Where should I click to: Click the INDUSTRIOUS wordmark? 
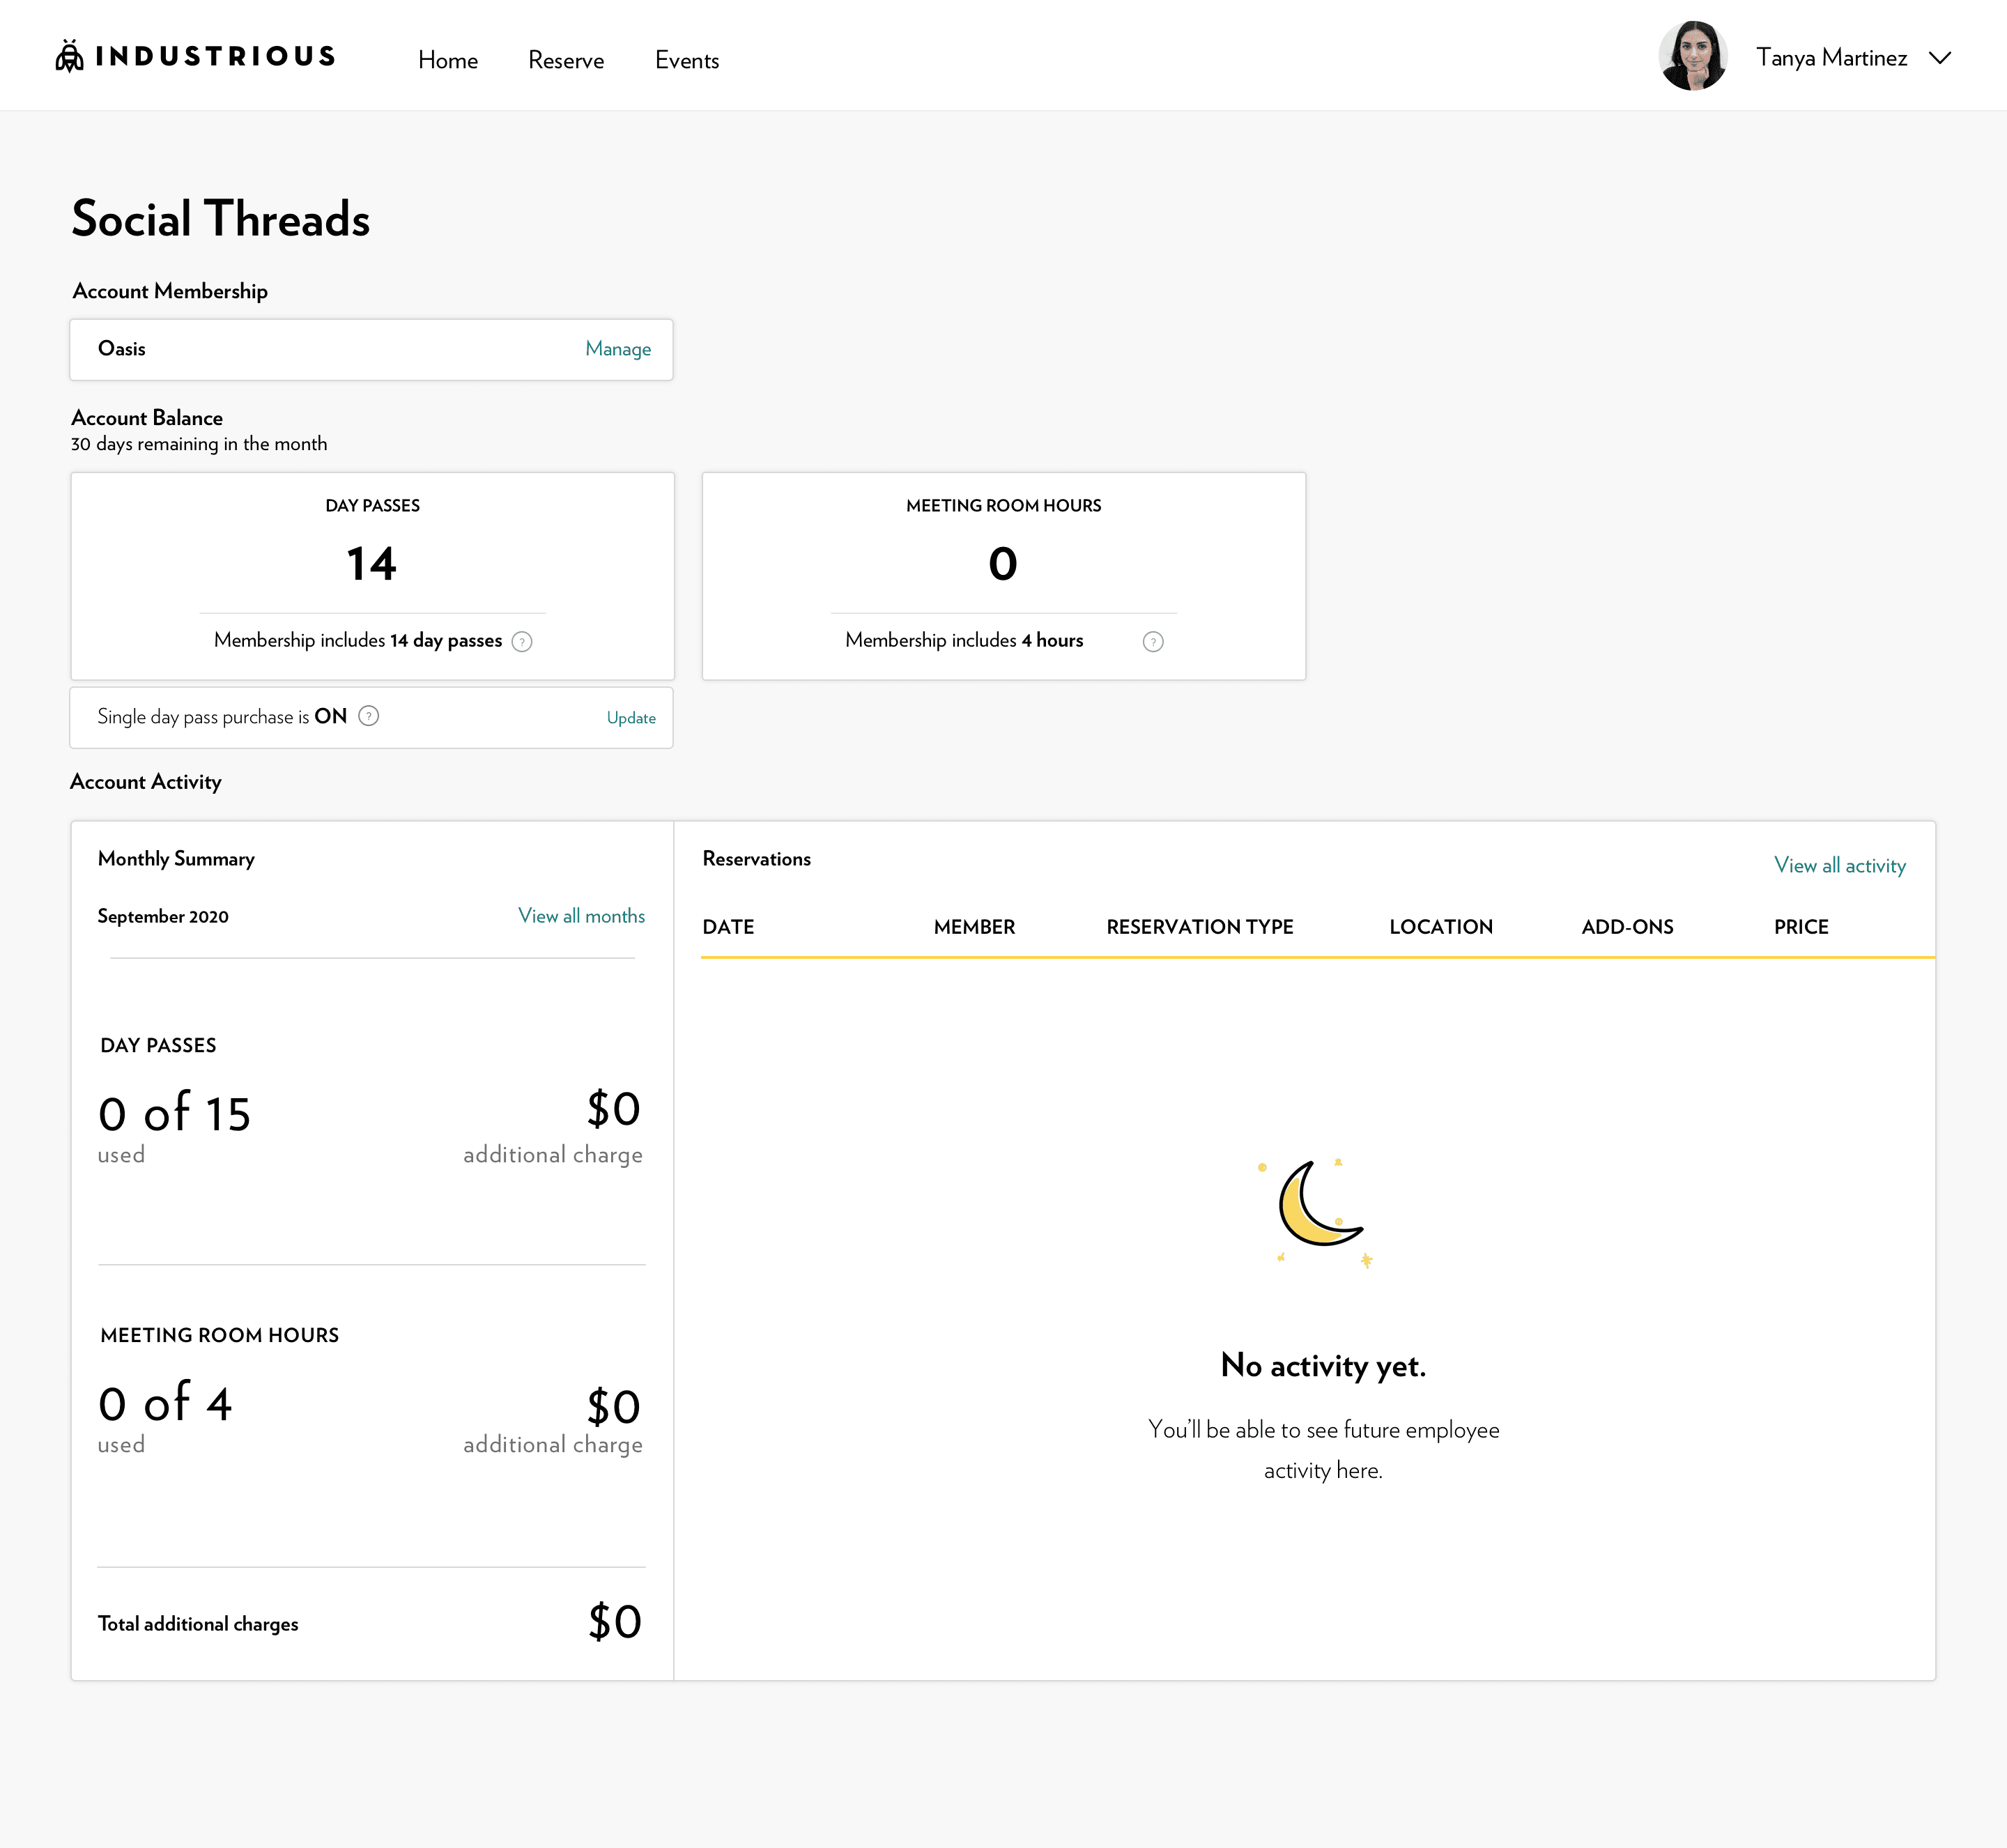coord(215,56)
